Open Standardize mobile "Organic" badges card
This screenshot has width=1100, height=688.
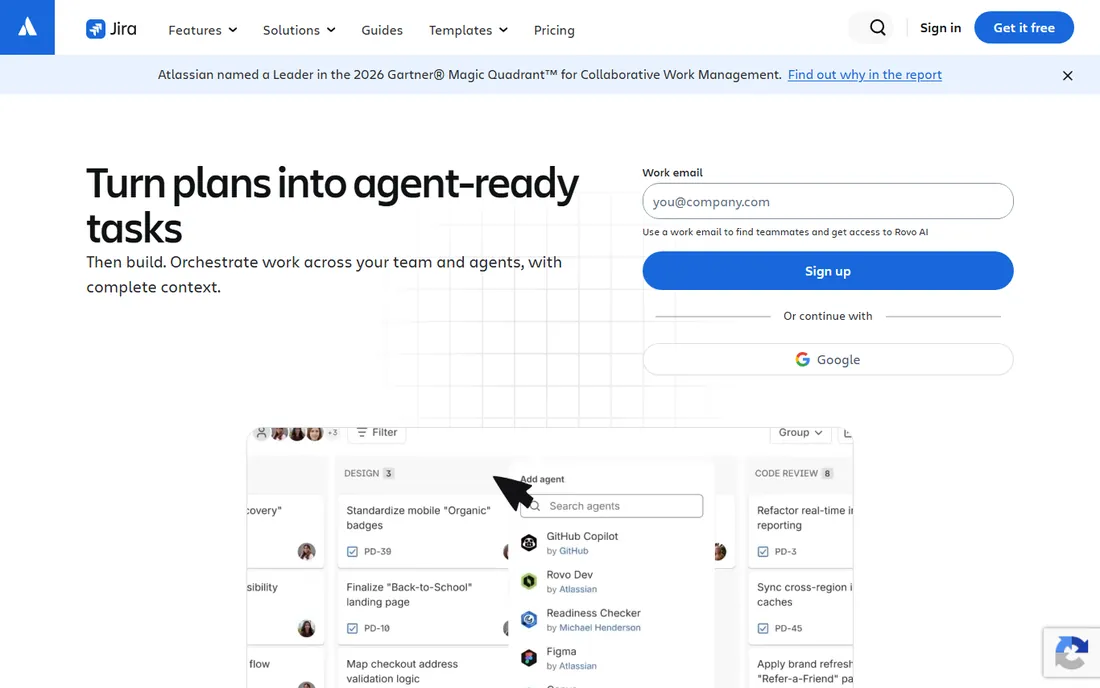pos(422,531)
